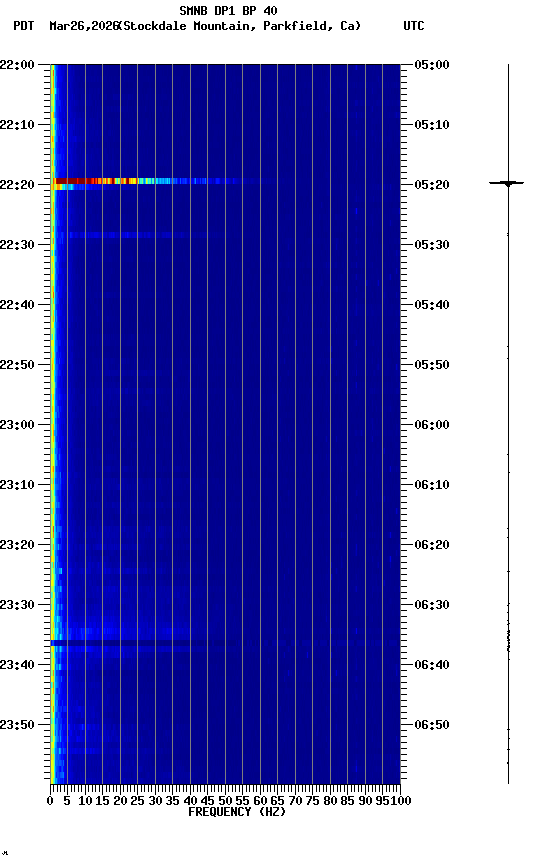Viewport: 552px width, 864px height.
Task: Click the '5' frequency axis label
Action: [67, 801]
